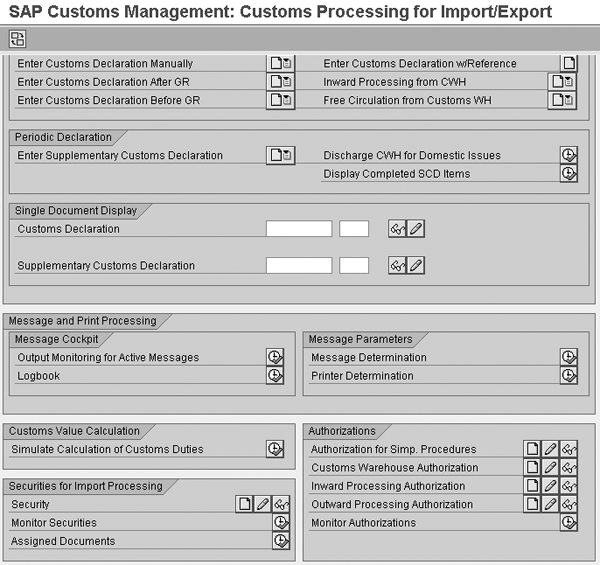This screenshot has width=600, height=565.
Task: Open the Logbook execute icon
Action: (275, 375)
